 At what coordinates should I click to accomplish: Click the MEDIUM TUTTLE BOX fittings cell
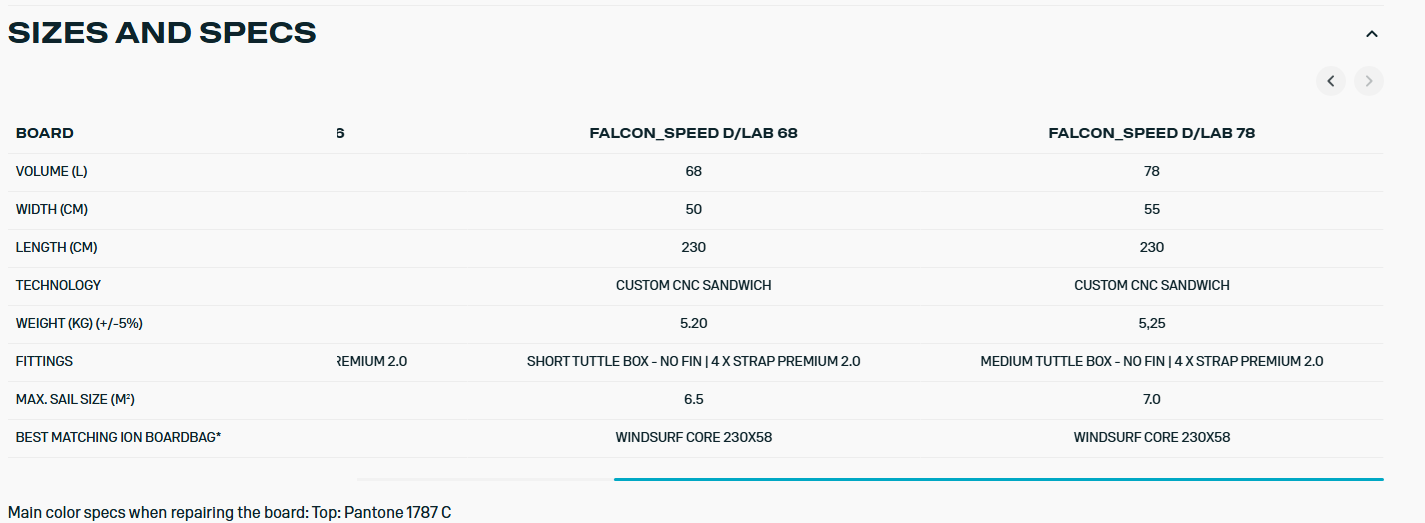pyautogui.click(x=1151, y=361)
